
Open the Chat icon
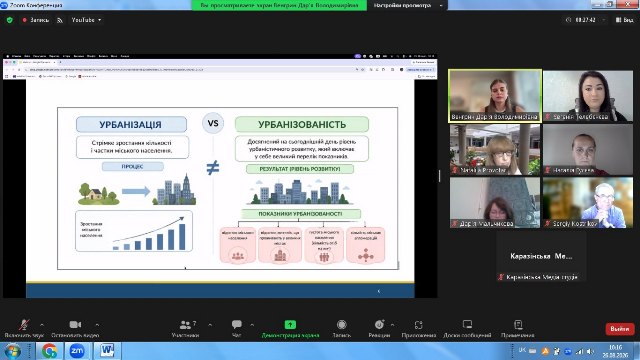236,324
